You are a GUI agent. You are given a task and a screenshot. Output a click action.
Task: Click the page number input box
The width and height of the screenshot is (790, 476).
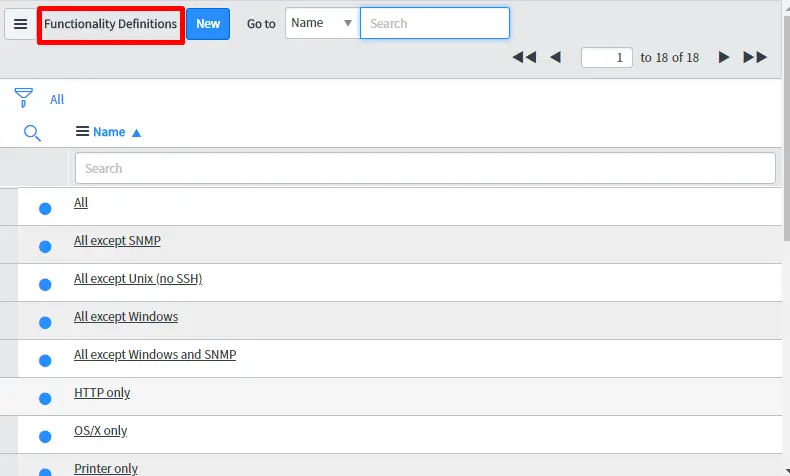coord(607,57)
